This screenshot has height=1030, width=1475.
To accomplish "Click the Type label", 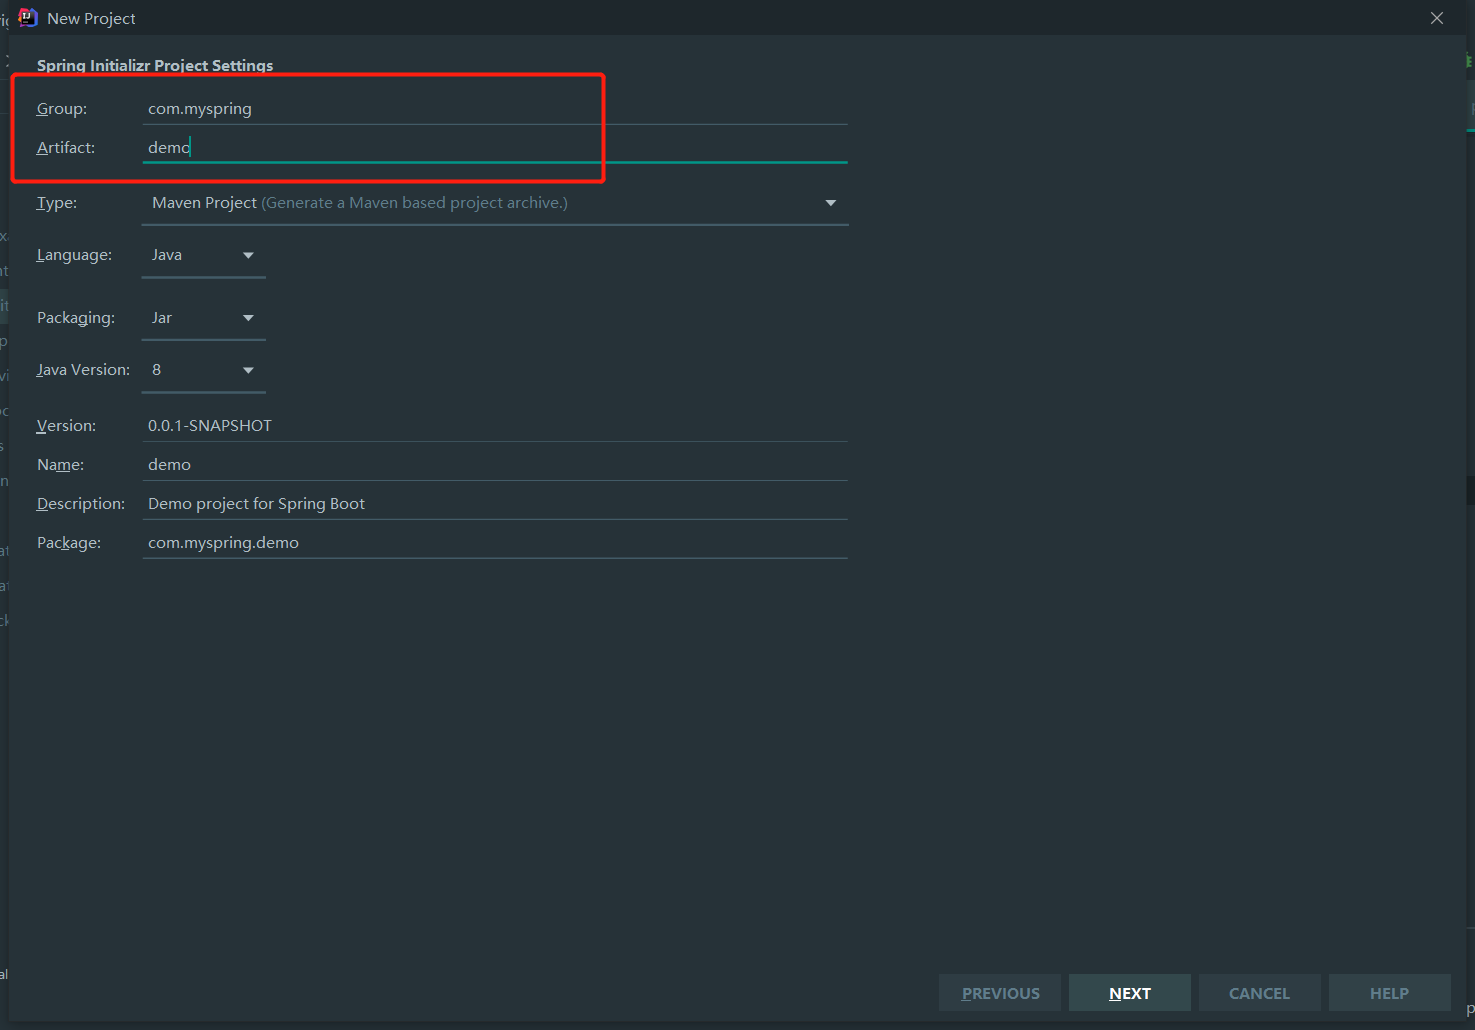I will 57,202.
